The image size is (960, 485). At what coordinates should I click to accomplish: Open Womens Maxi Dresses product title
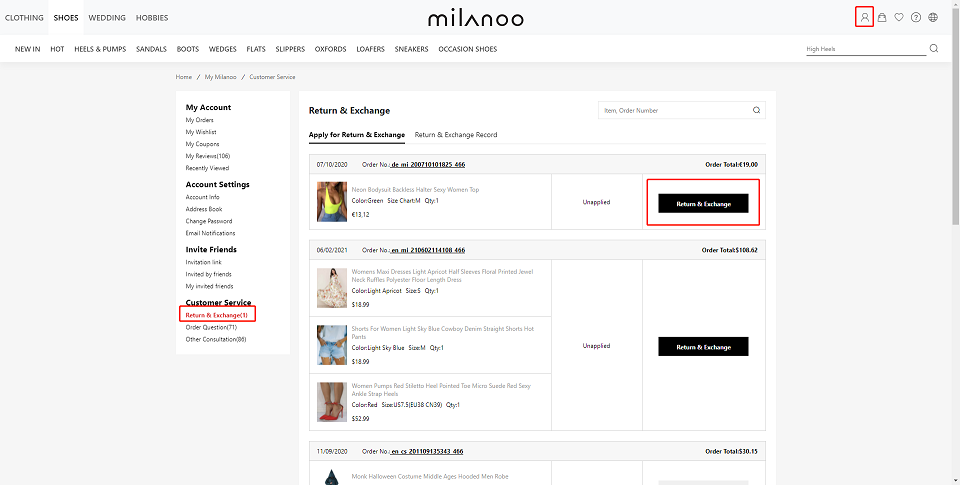(443, 276)
